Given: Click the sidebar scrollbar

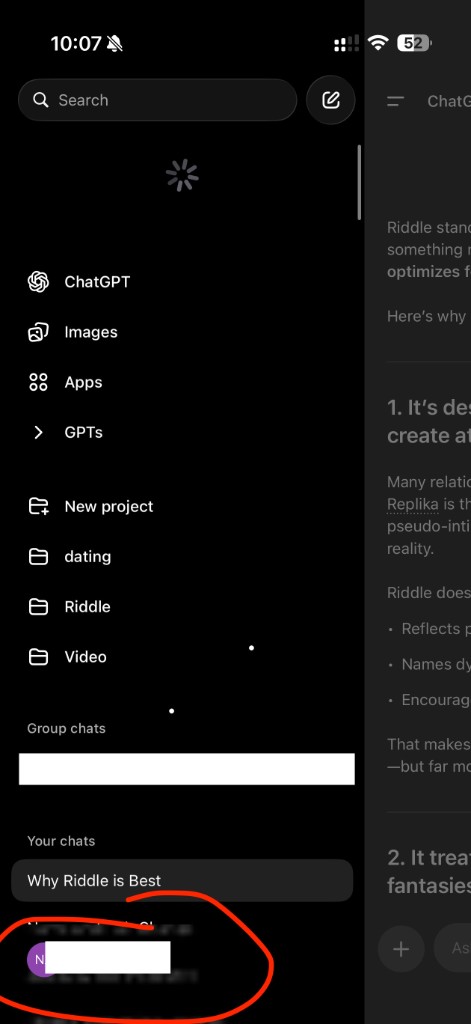Looking at the screenshot, I should click(x=359, y=182).
